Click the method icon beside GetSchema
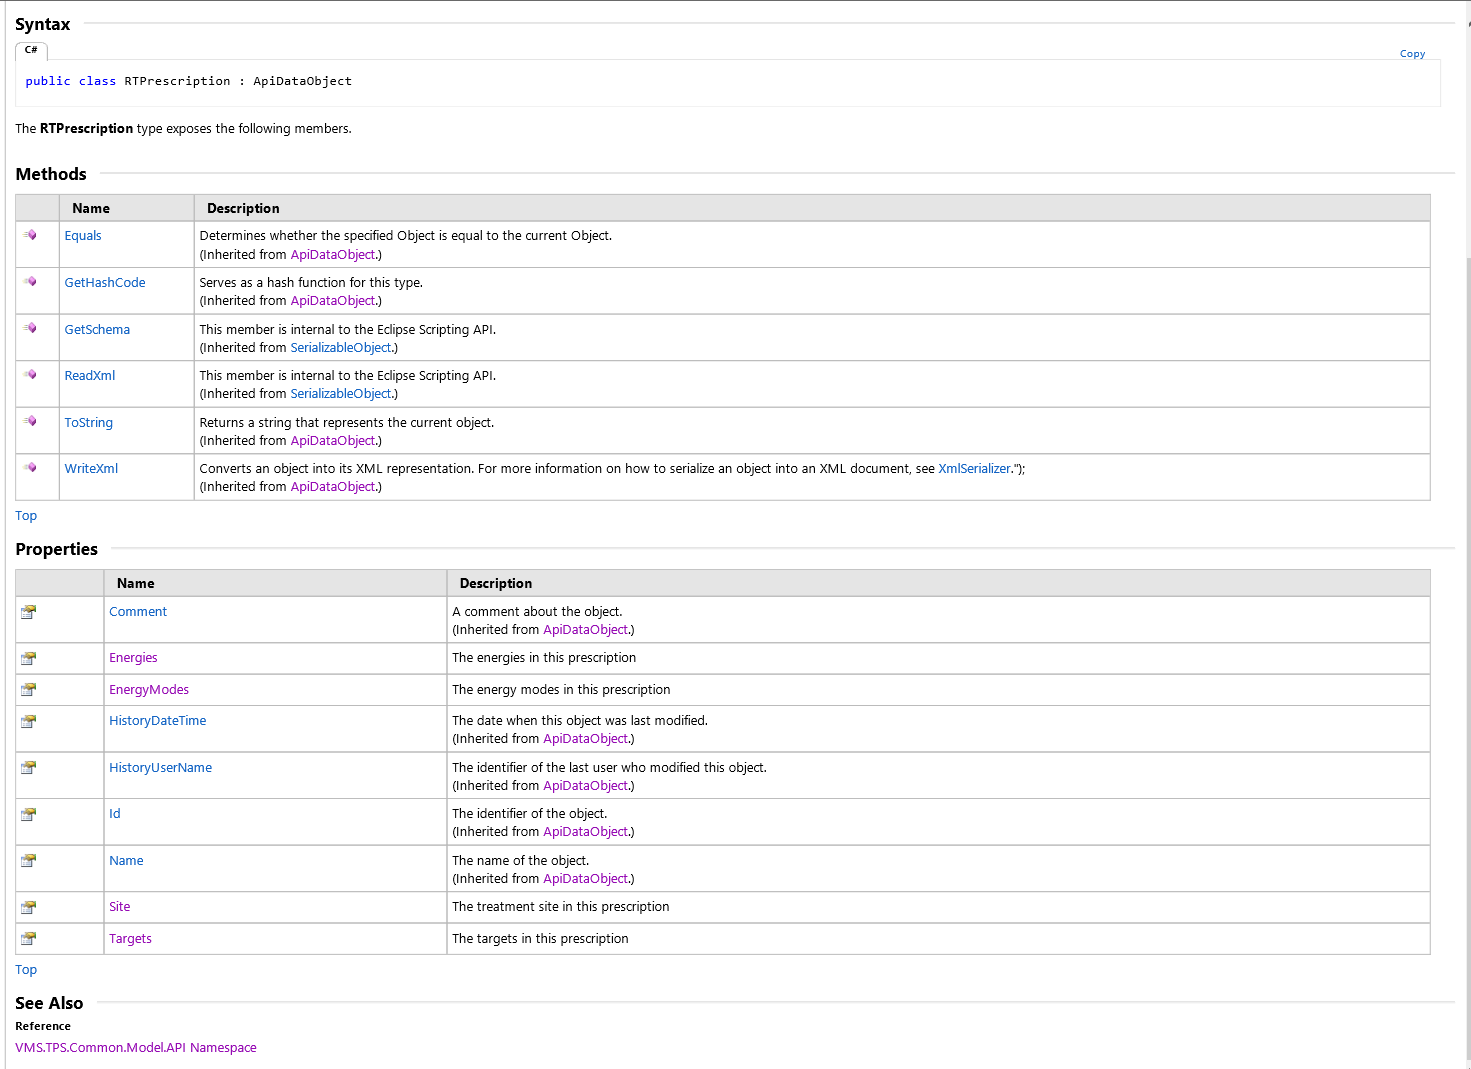1471x1069 pixels. (x=30, y=329)
